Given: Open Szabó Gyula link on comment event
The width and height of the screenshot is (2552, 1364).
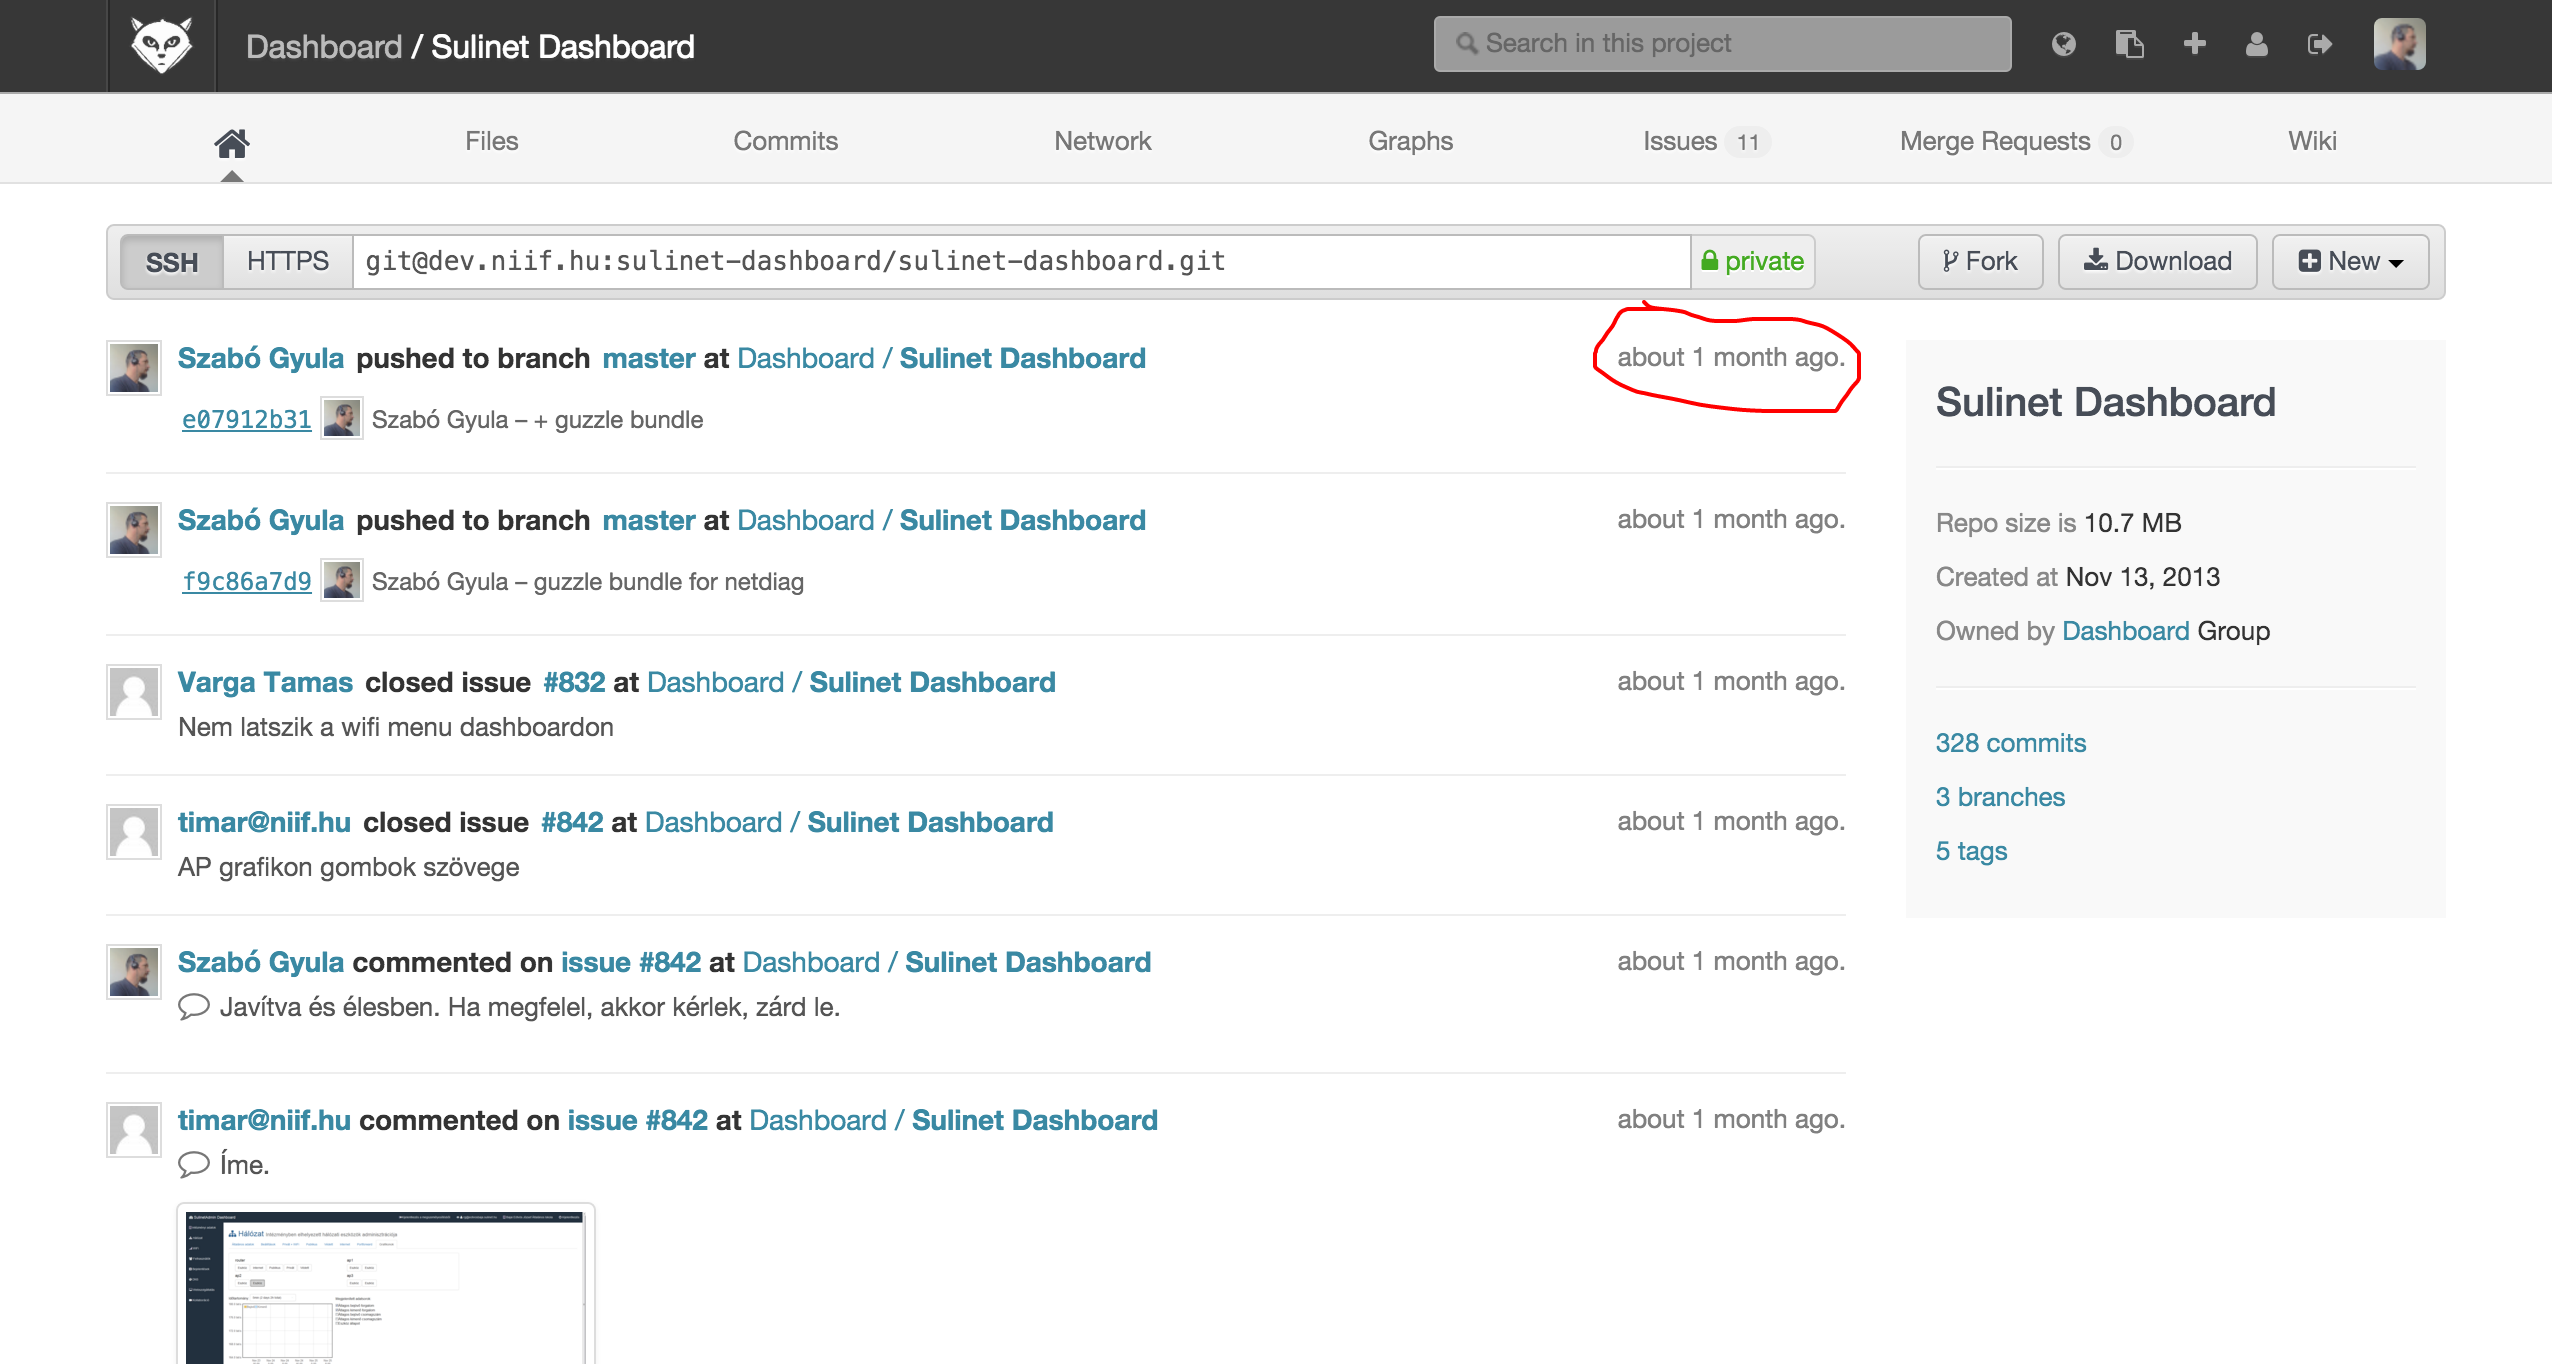Looking at the screenshot, I should (260, 962).
